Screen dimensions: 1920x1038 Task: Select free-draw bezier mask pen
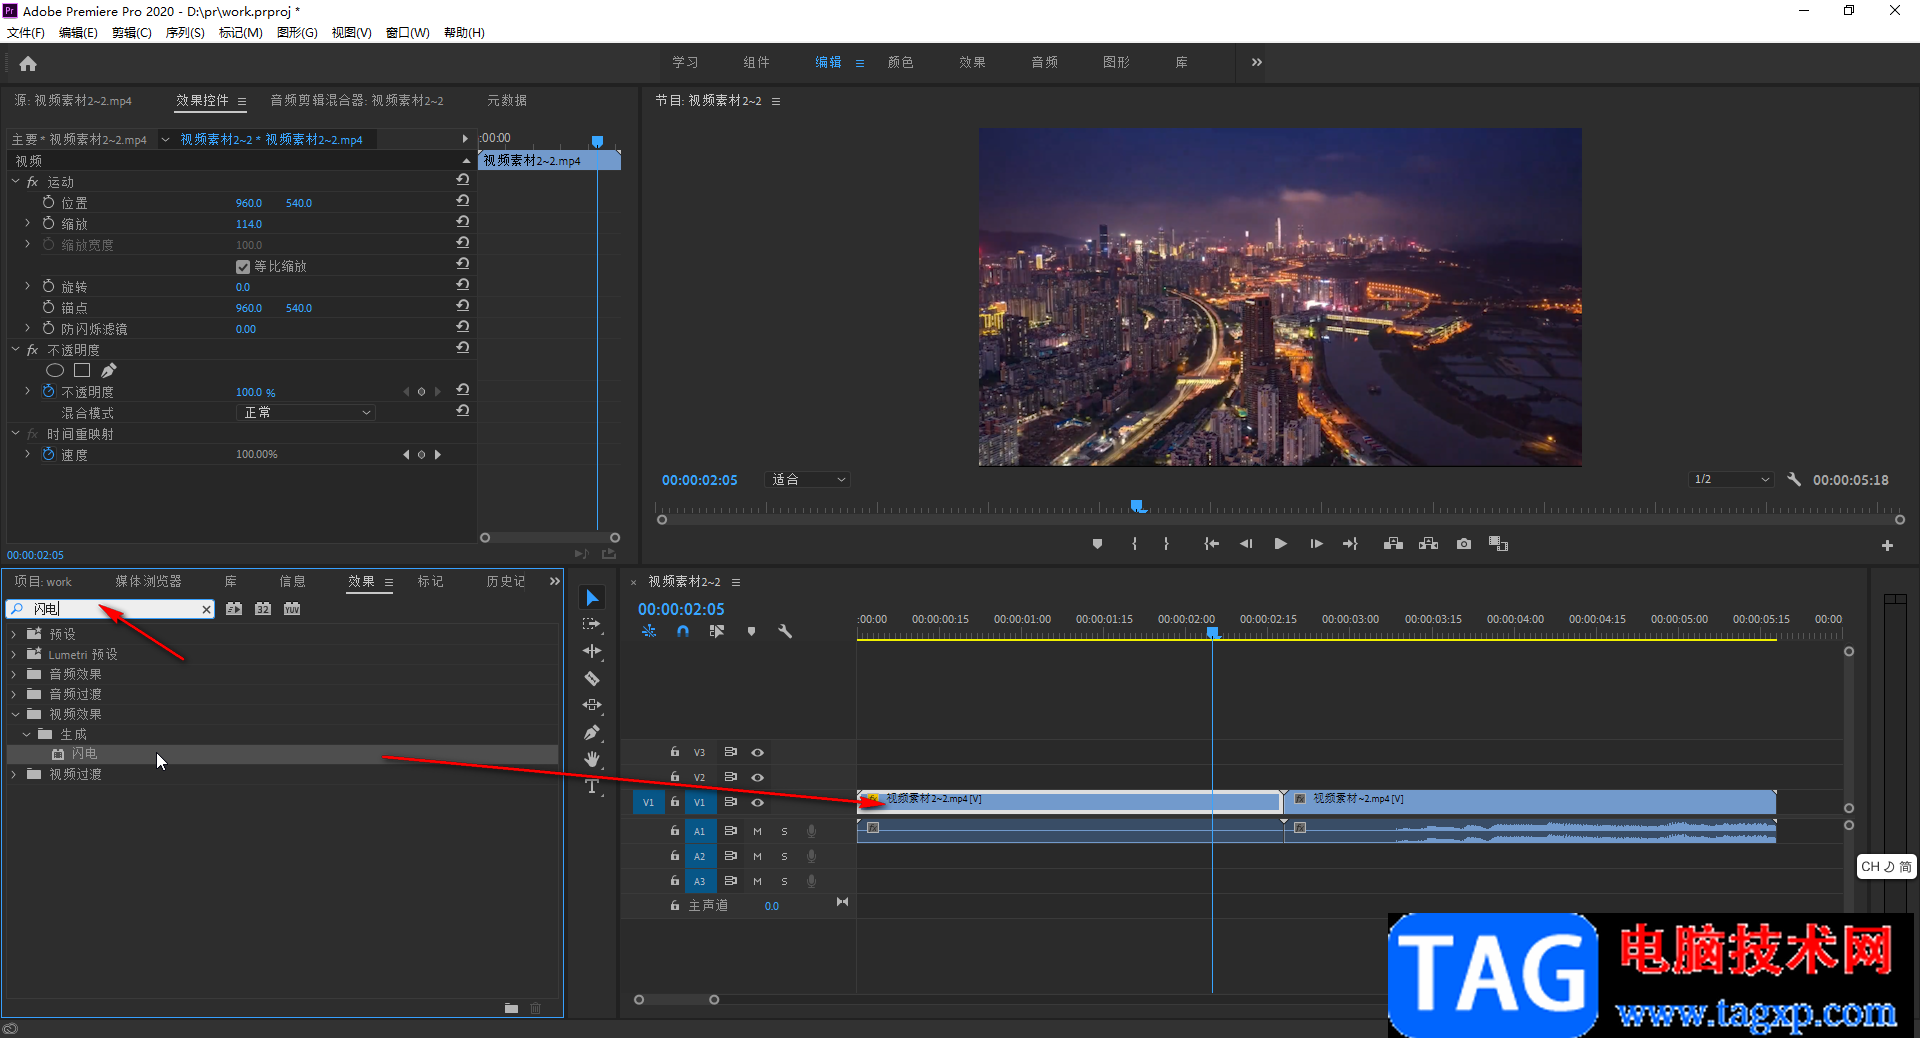[109, 371]
